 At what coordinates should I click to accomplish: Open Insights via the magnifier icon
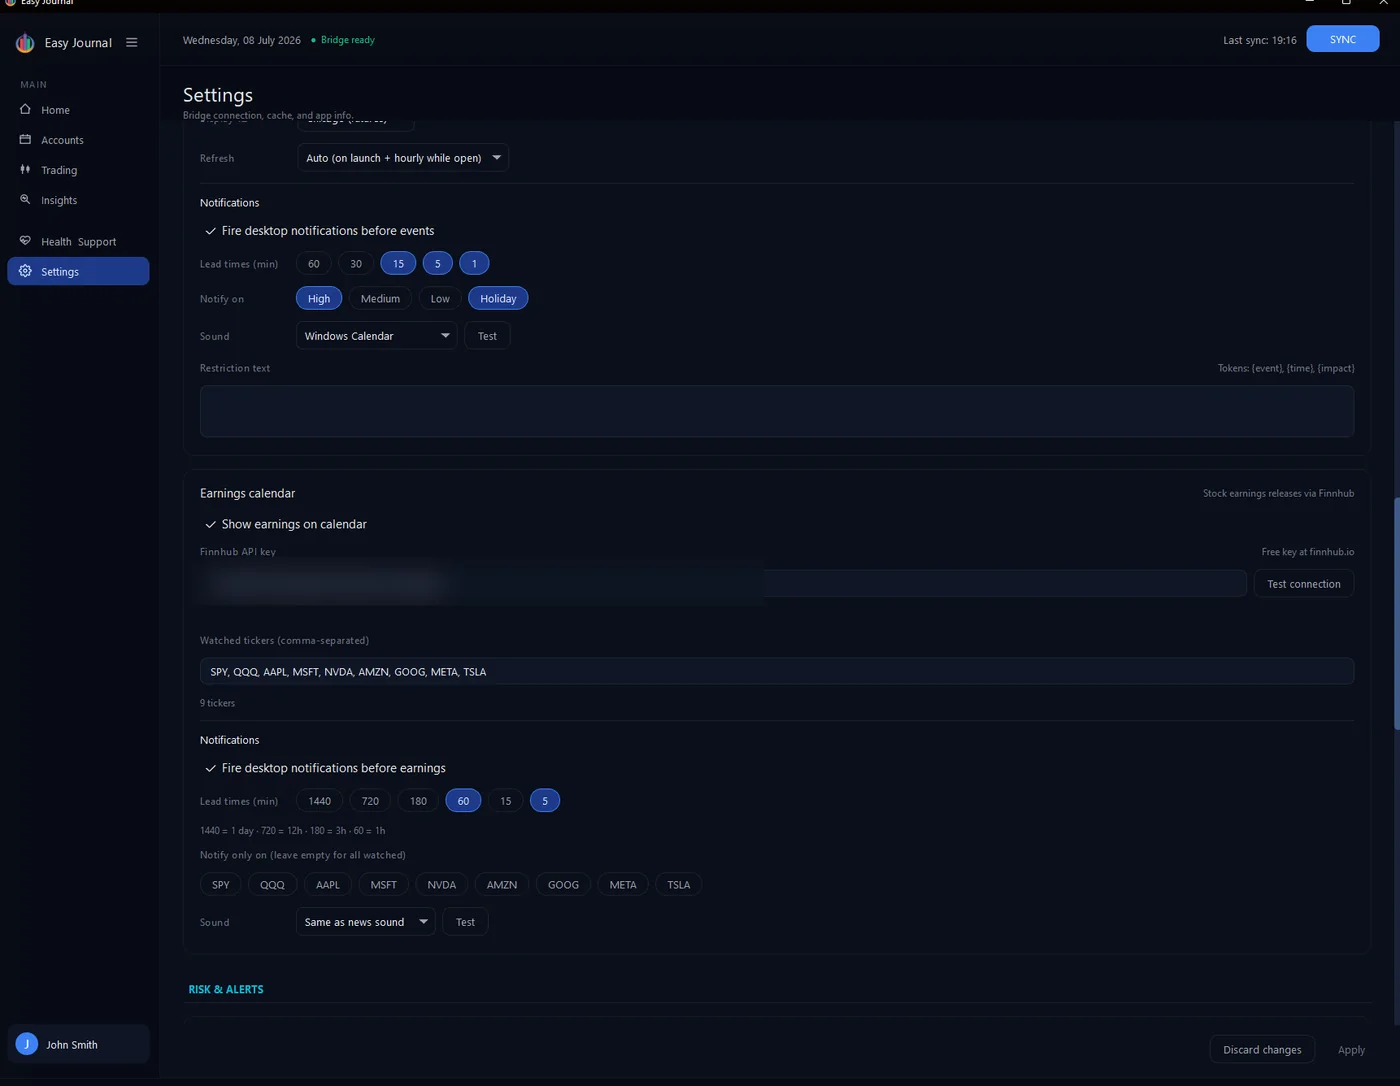click(25, 199)
